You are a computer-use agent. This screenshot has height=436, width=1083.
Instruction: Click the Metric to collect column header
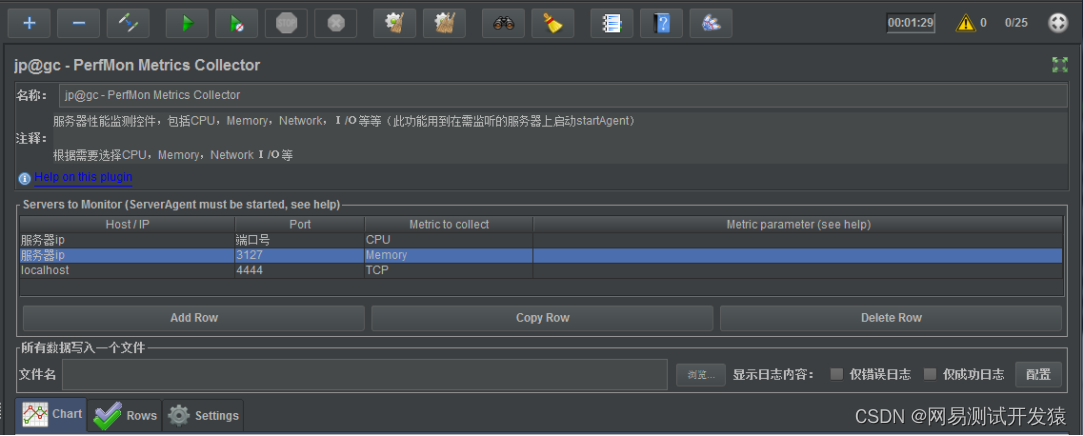449,225
